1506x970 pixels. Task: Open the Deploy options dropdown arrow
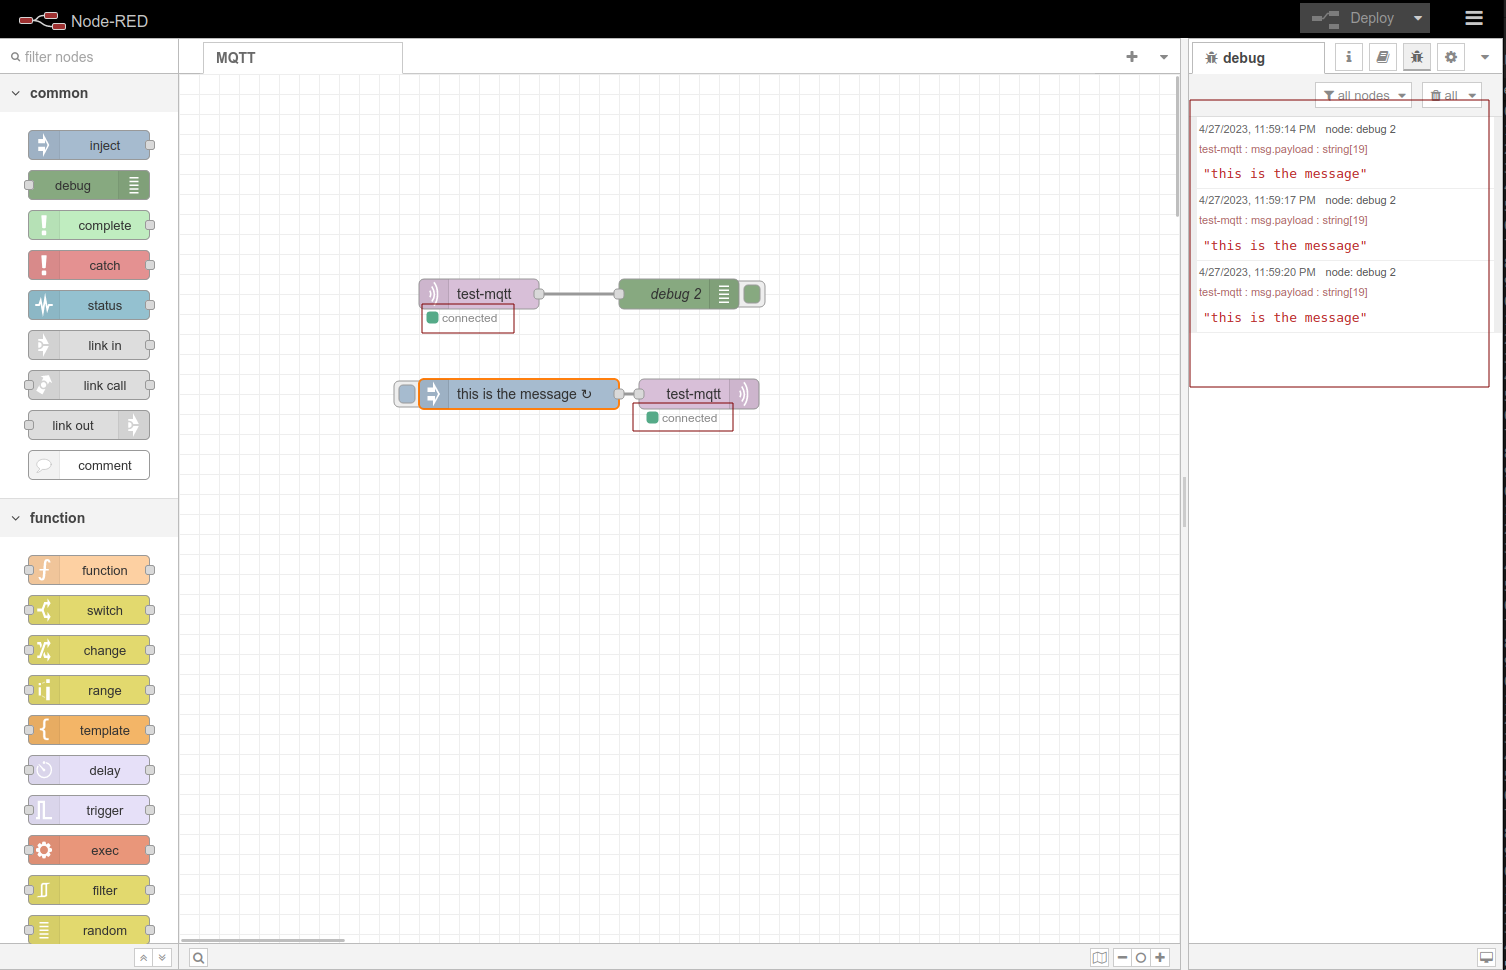click(1418, 18)
